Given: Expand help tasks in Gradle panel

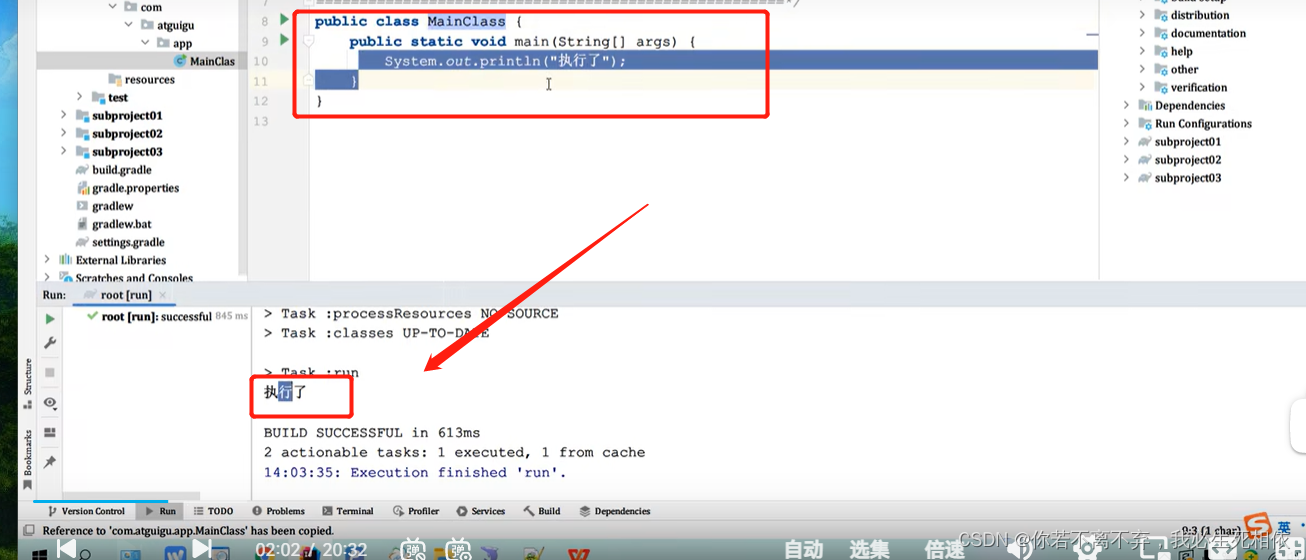Looking at the screenshot, I should 1142,51.
